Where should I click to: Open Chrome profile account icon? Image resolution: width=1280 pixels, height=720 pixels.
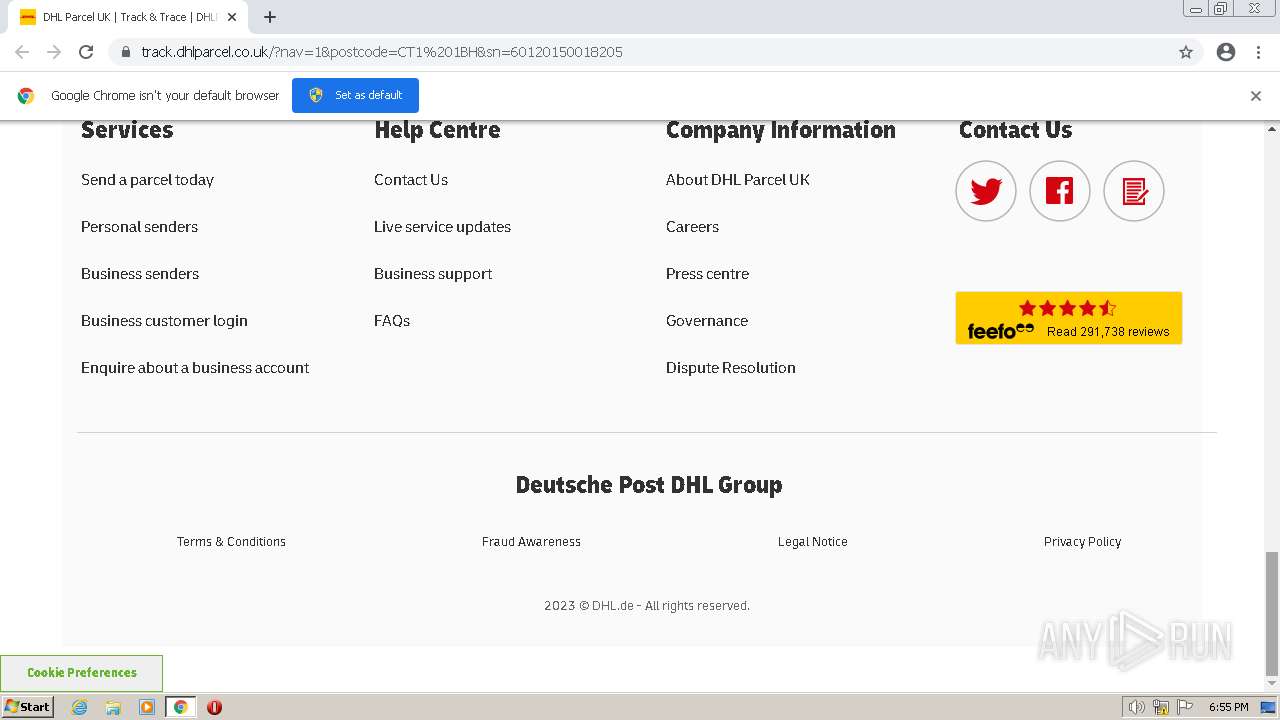click(x=1226, y=52)
